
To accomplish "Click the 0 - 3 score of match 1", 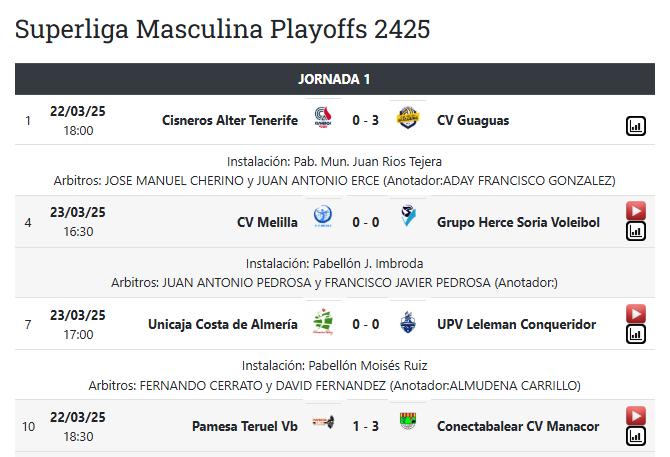I will click(x=365, y=120).
